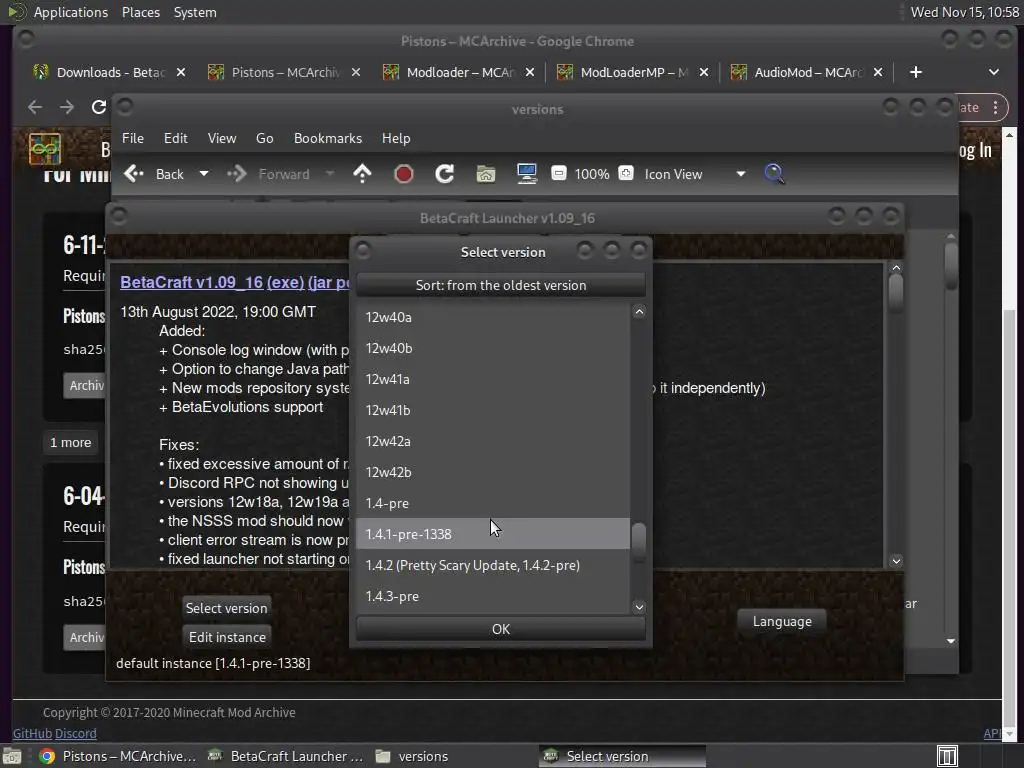1024x768 pixels.
Task: Open Chrome three-dot menu
Action: tap(995, 107)
